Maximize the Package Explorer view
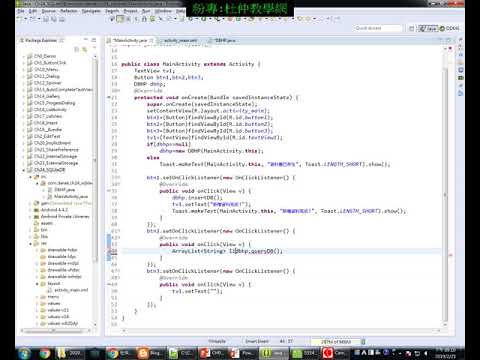 coord(94,40)
